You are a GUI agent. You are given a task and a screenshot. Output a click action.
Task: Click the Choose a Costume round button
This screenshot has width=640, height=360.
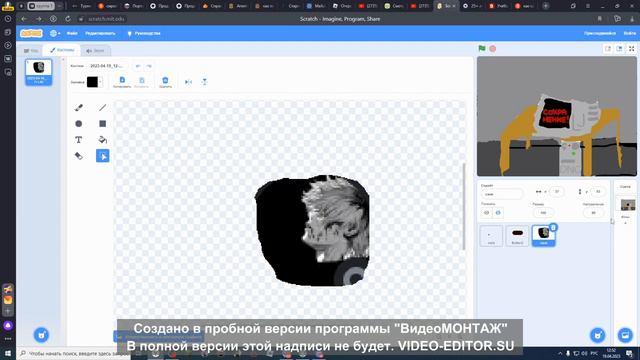tap(41, 335)
